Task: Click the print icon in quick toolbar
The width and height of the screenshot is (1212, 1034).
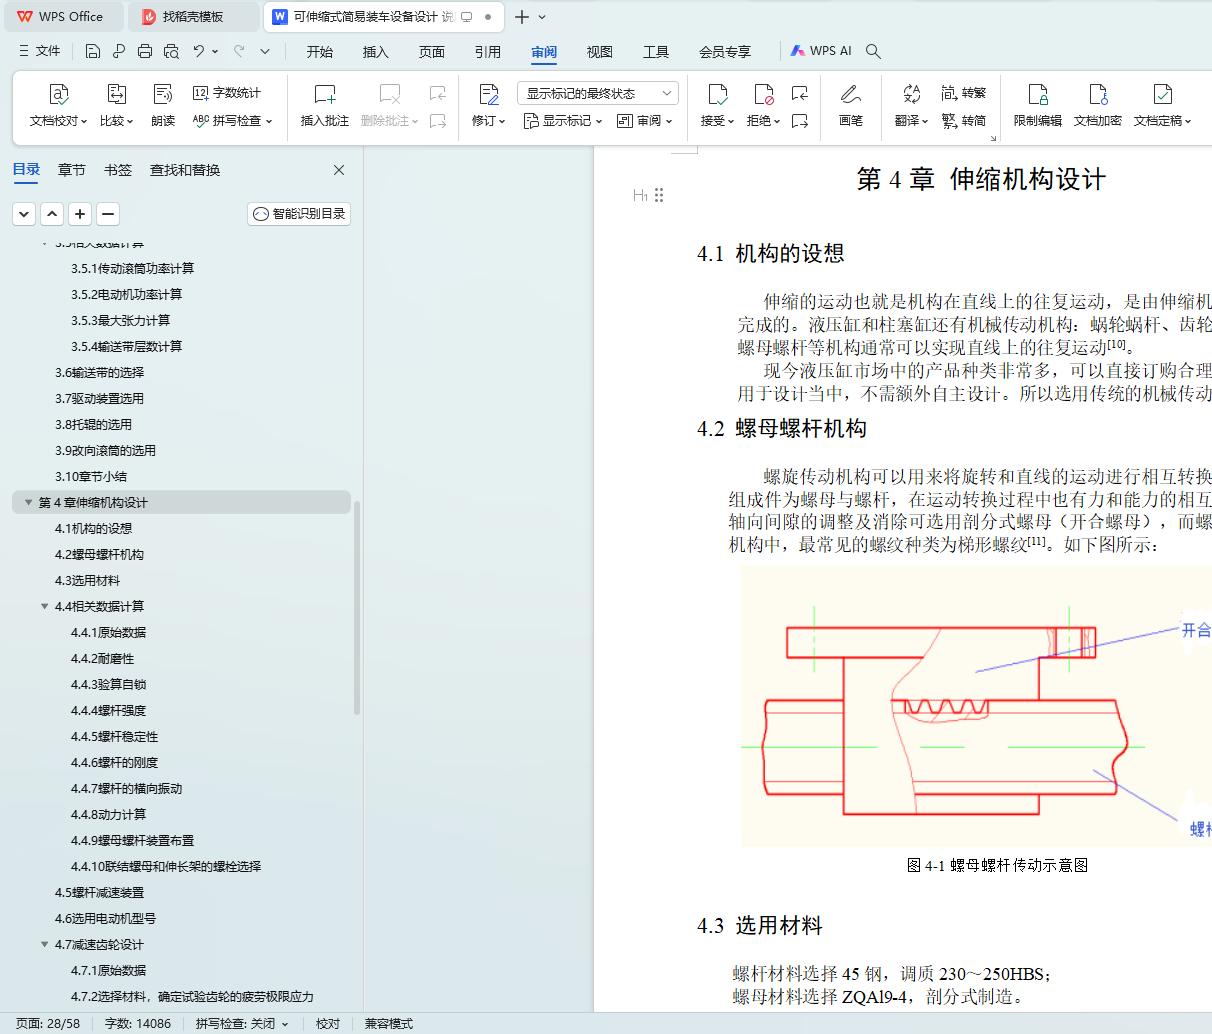Action: pyautogui.click(x=145, y=51)
